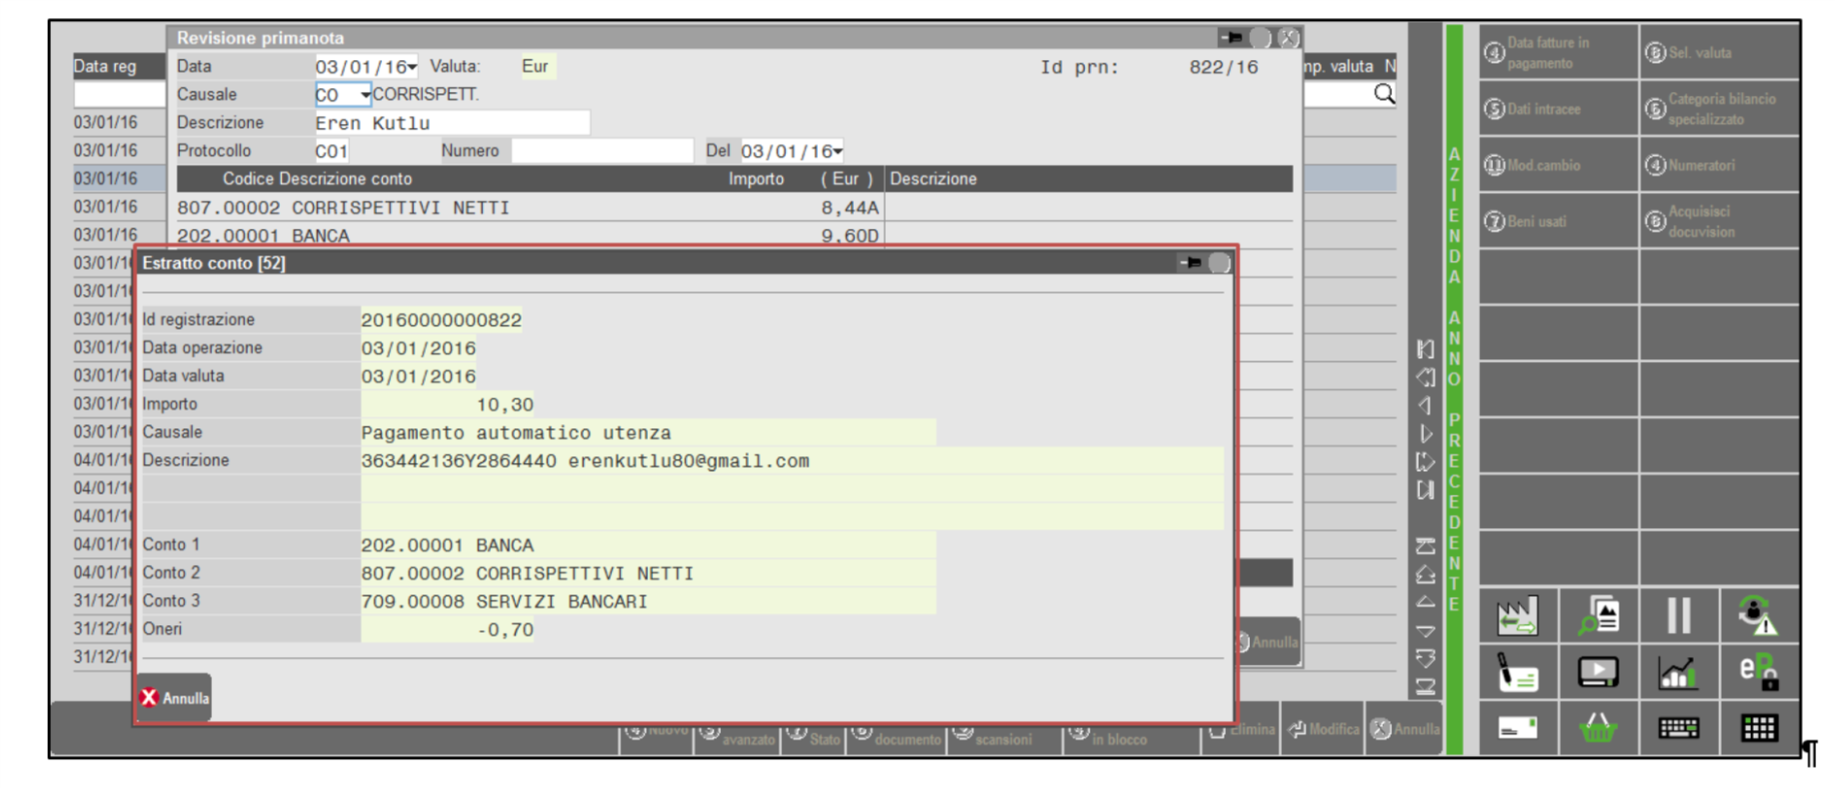Image resolution: width=1835 pixels, height=788 pixels.
Task: Open the Data date dropdown arrow
Action: [x=412, y=67]
